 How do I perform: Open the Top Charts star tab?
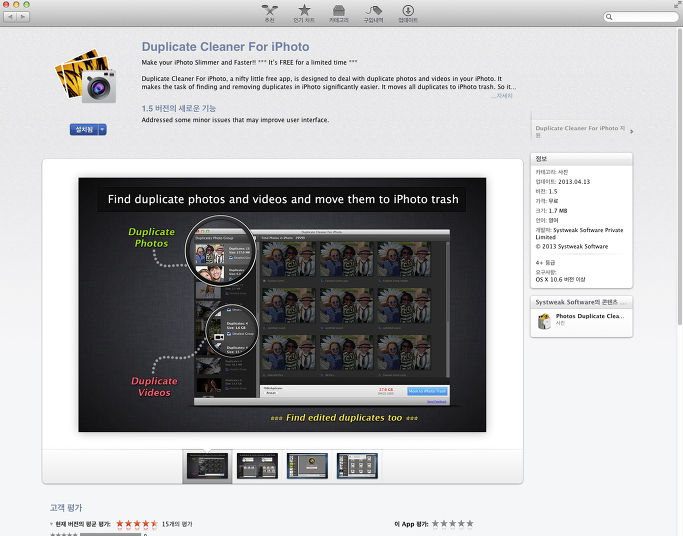click(x=304, y=13)
